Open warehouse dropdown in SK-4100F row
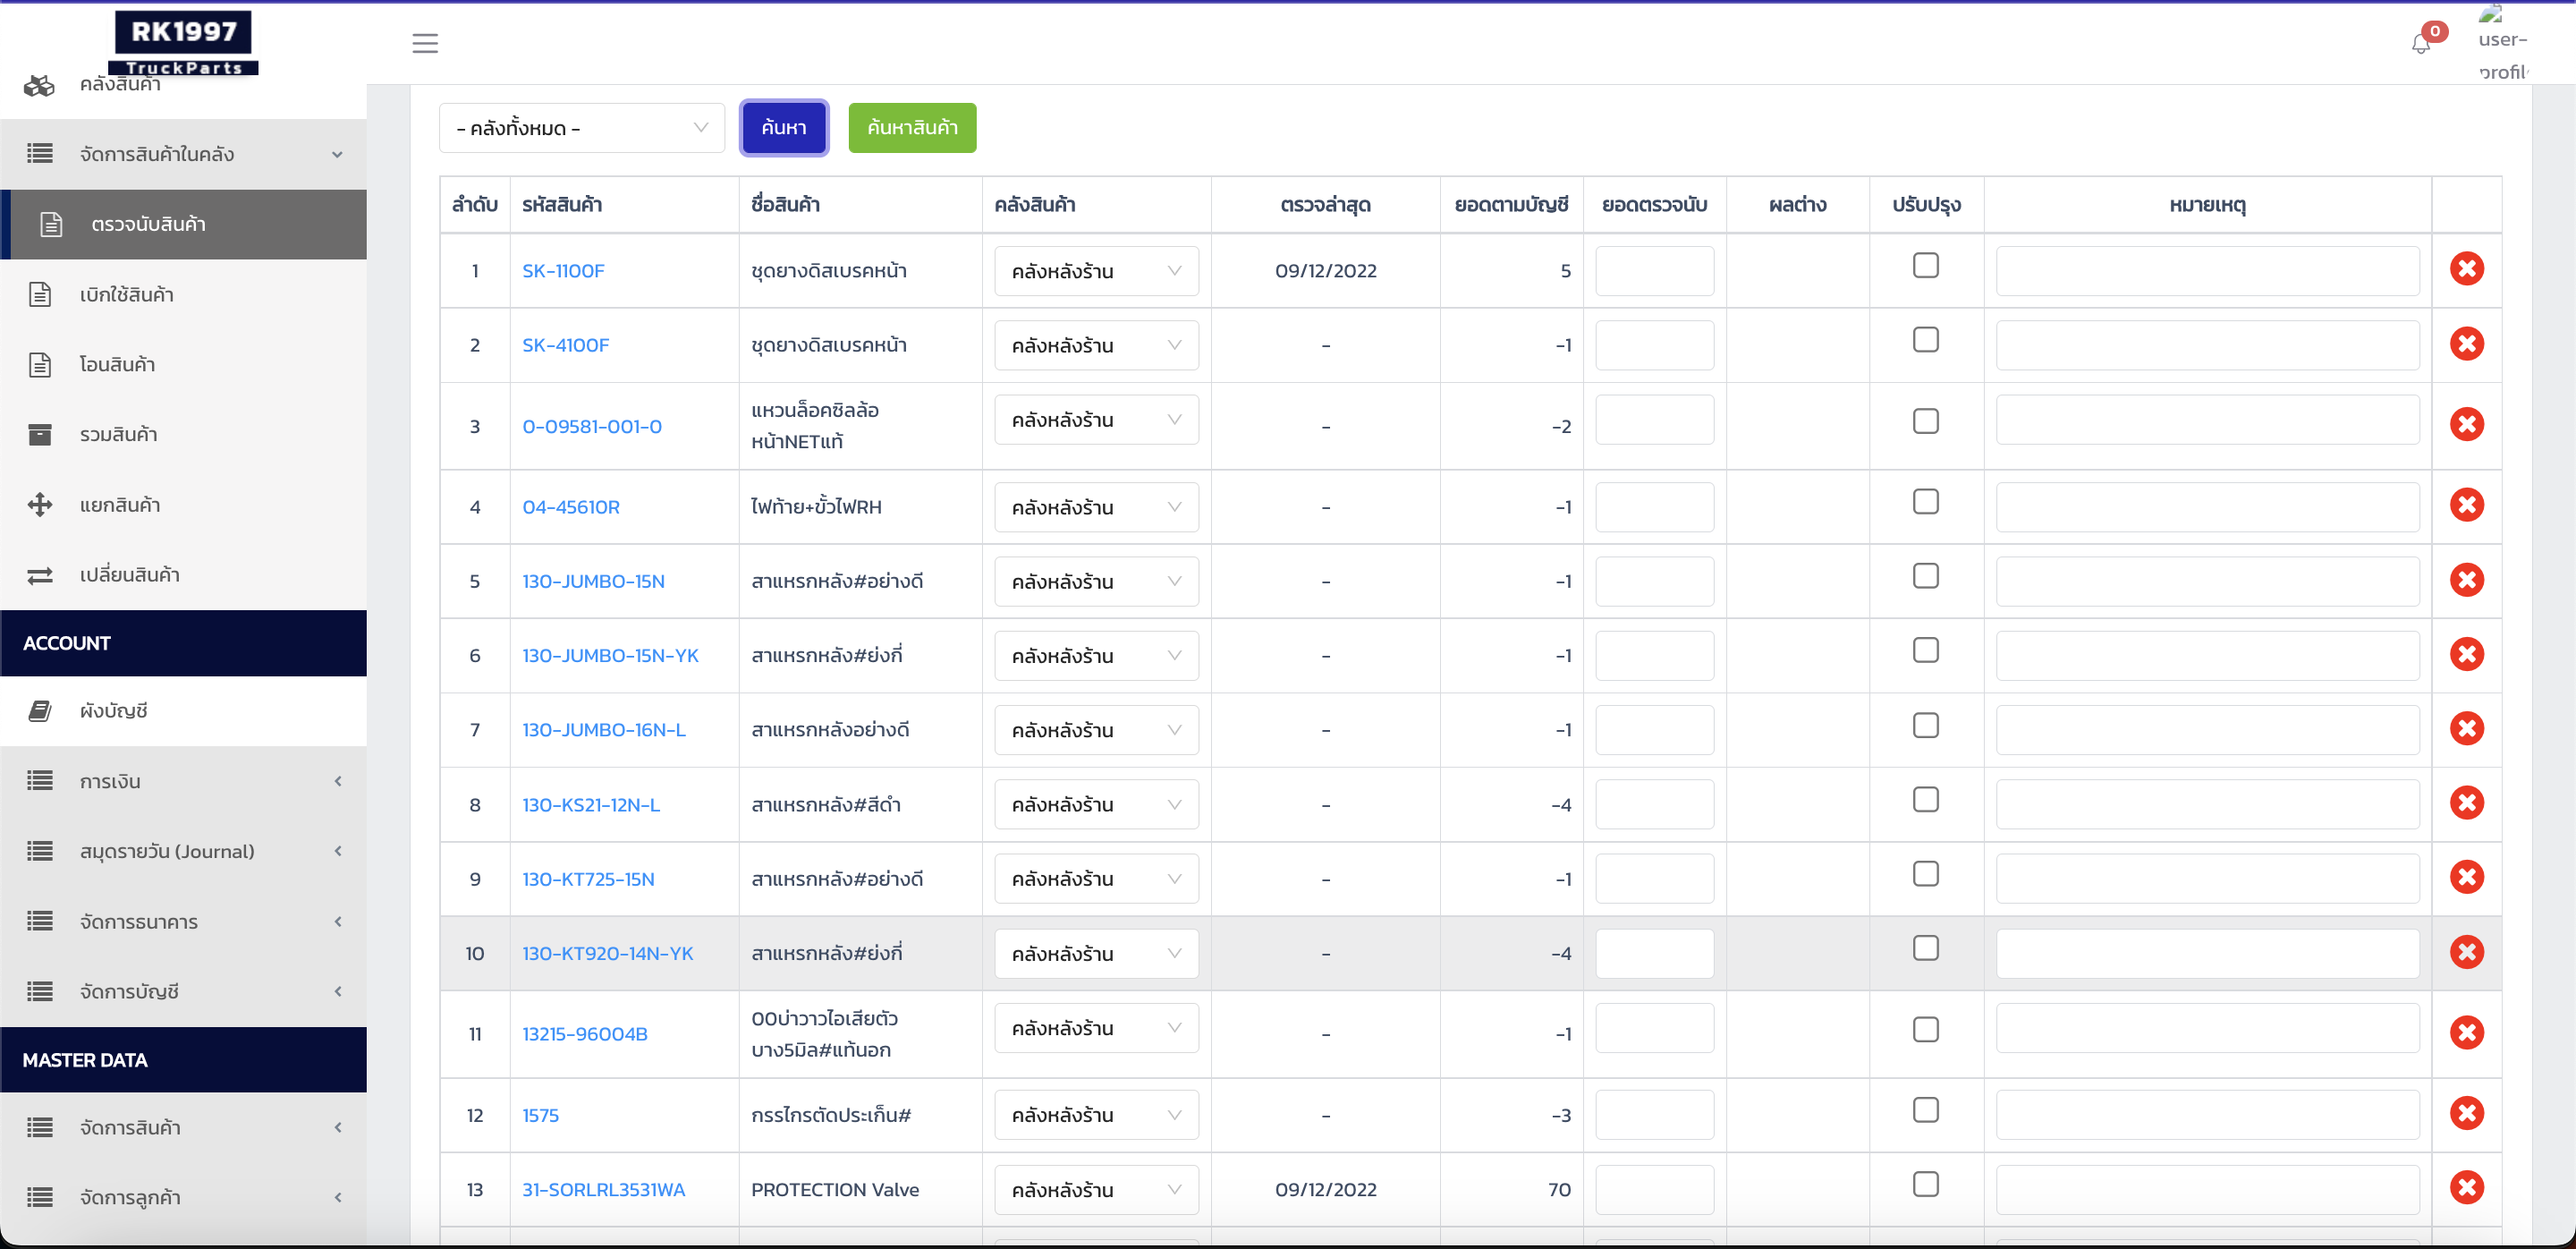Image resolution: width=2576 pixels, height=1249 pixels. click(x=1096, y=346)
